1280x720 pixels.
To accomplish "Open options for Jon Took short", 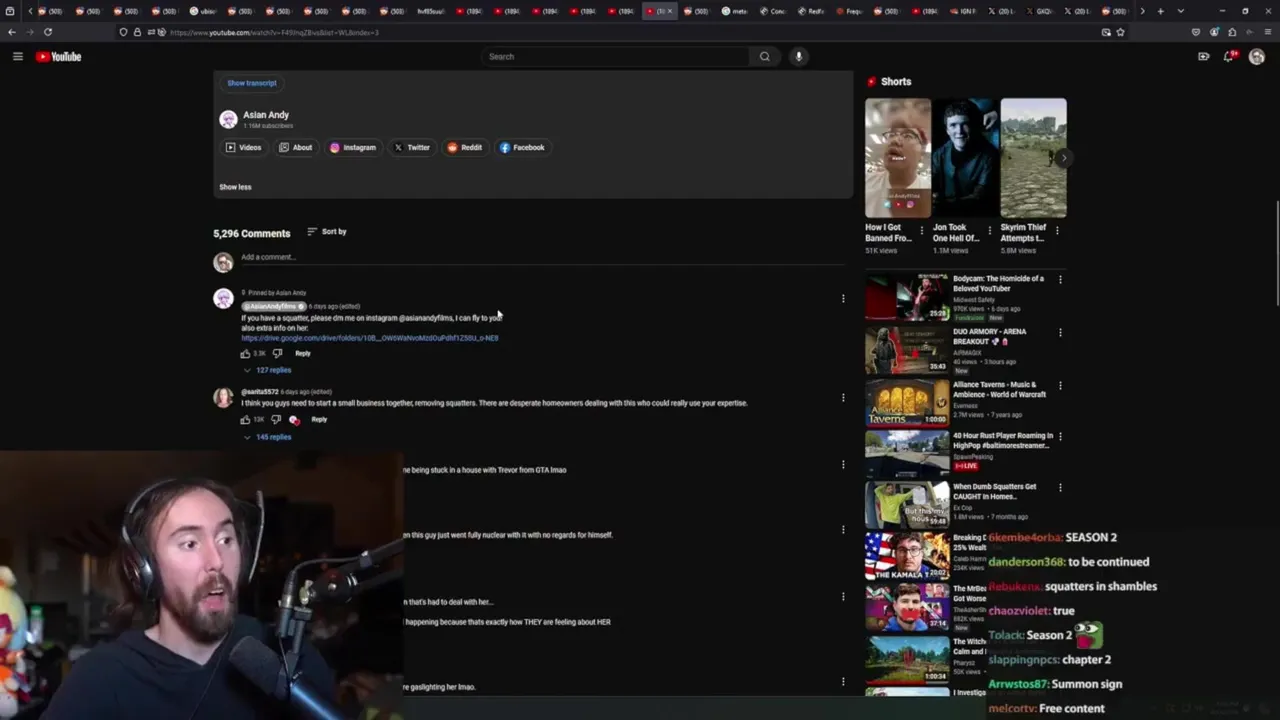I will [x=990, y=230].
